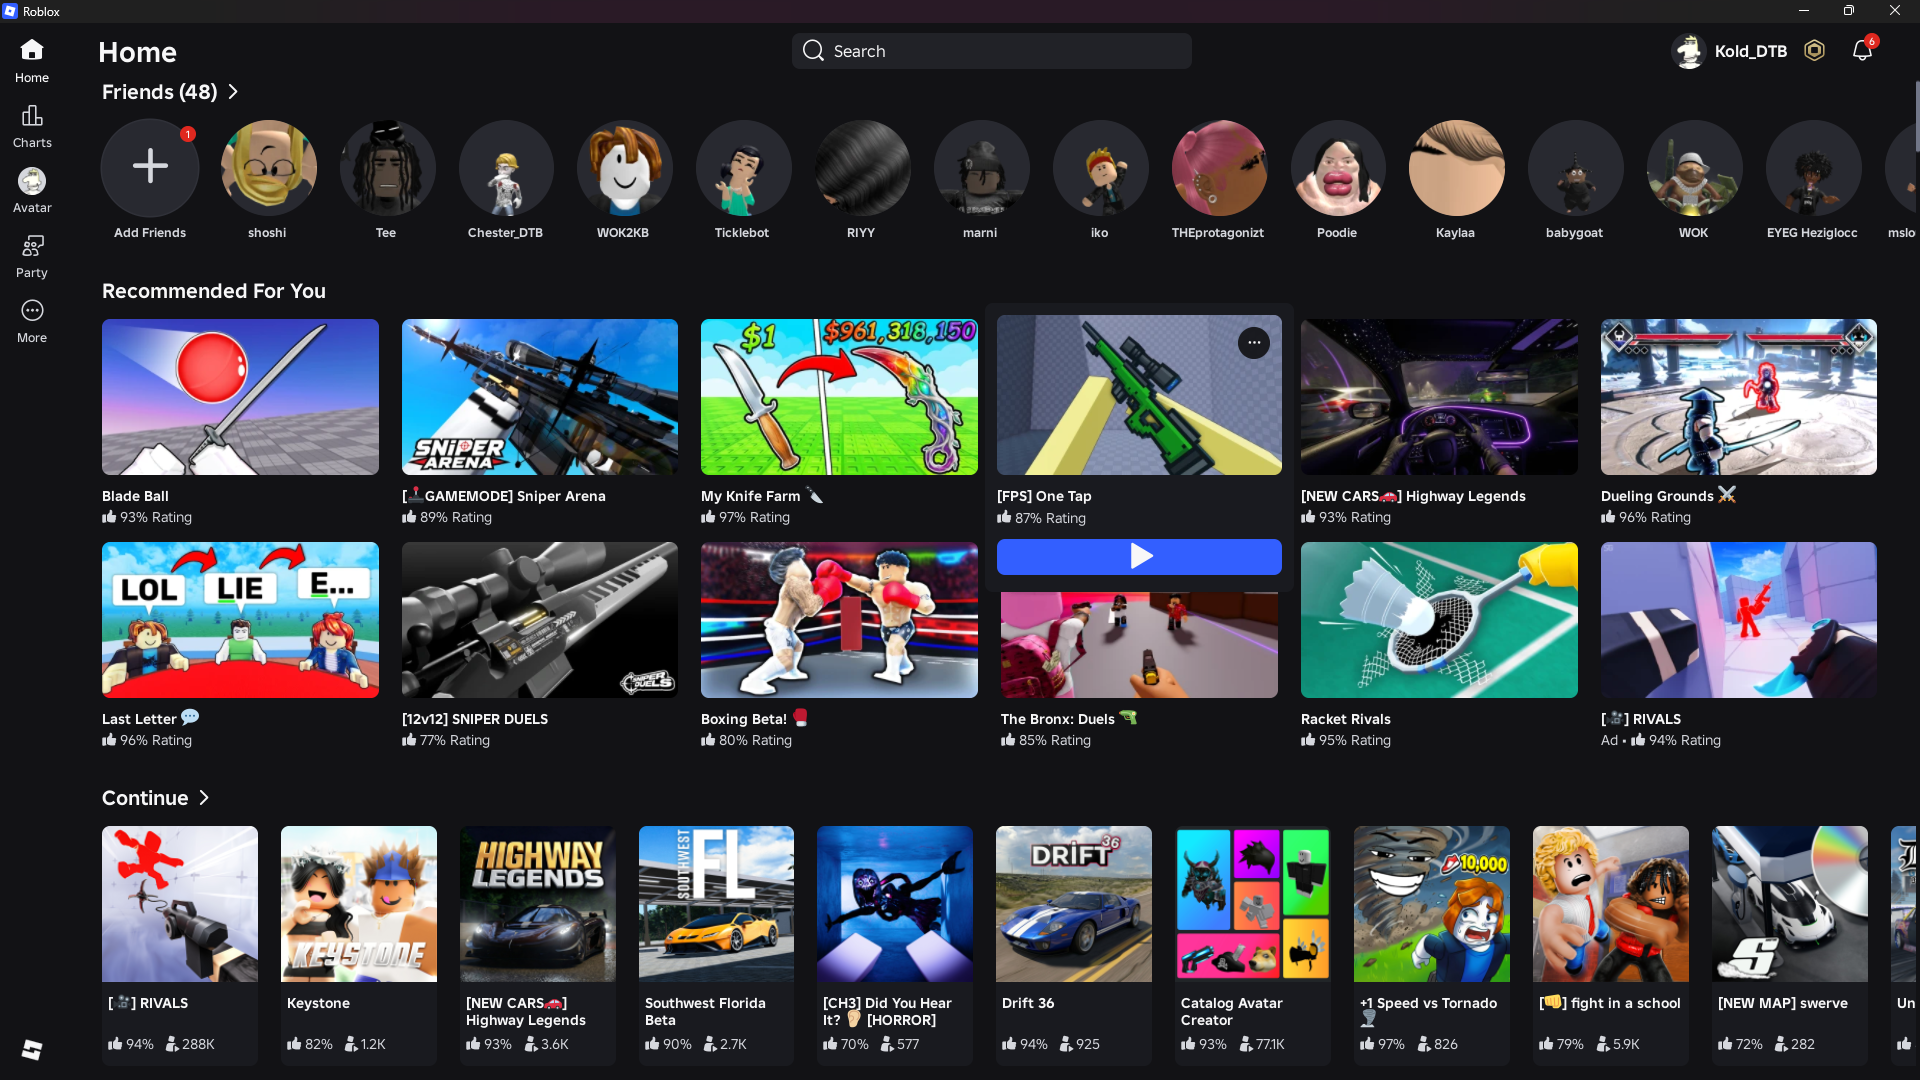The image size is (1920, 1080).
Task: Open The Bronx: Duels thumbnail
Action: (1139, 644)
